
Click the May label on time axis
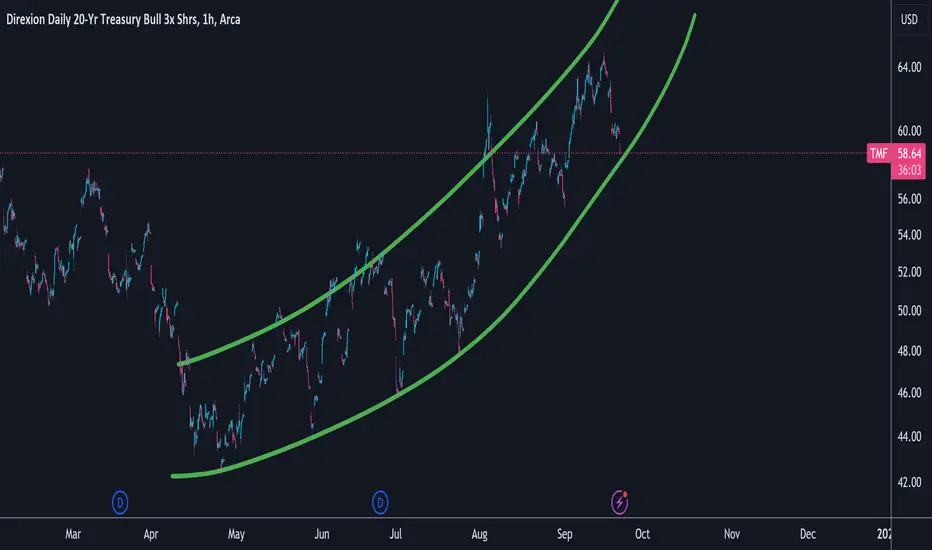coord(236,534)
